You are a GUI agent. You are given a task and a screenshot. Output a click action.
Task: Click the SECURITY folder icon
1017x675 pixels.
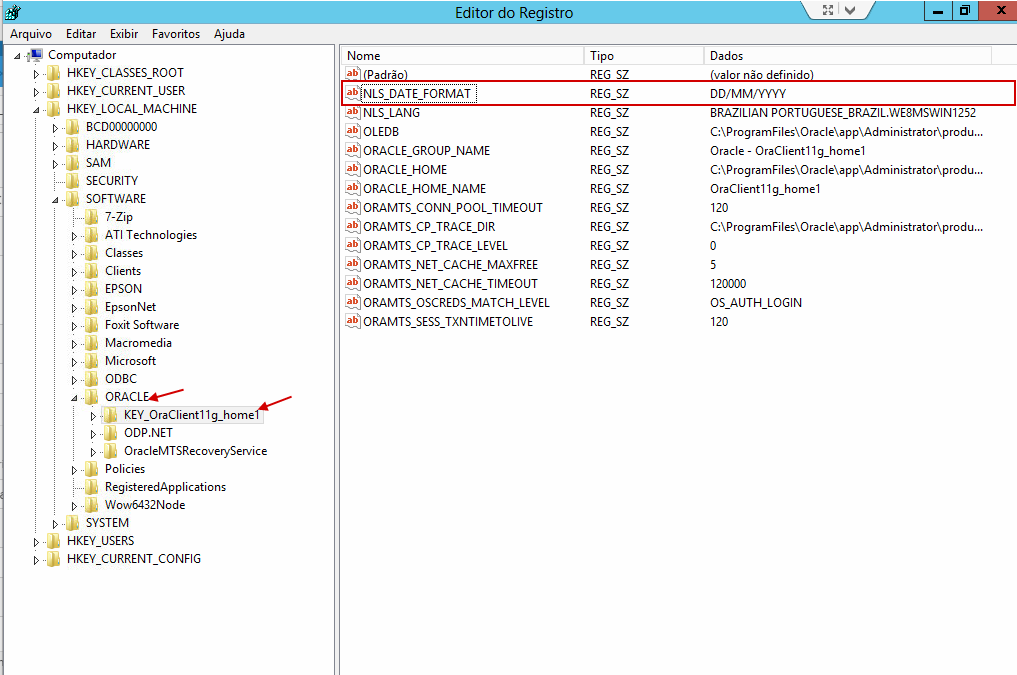pos(73,181)
